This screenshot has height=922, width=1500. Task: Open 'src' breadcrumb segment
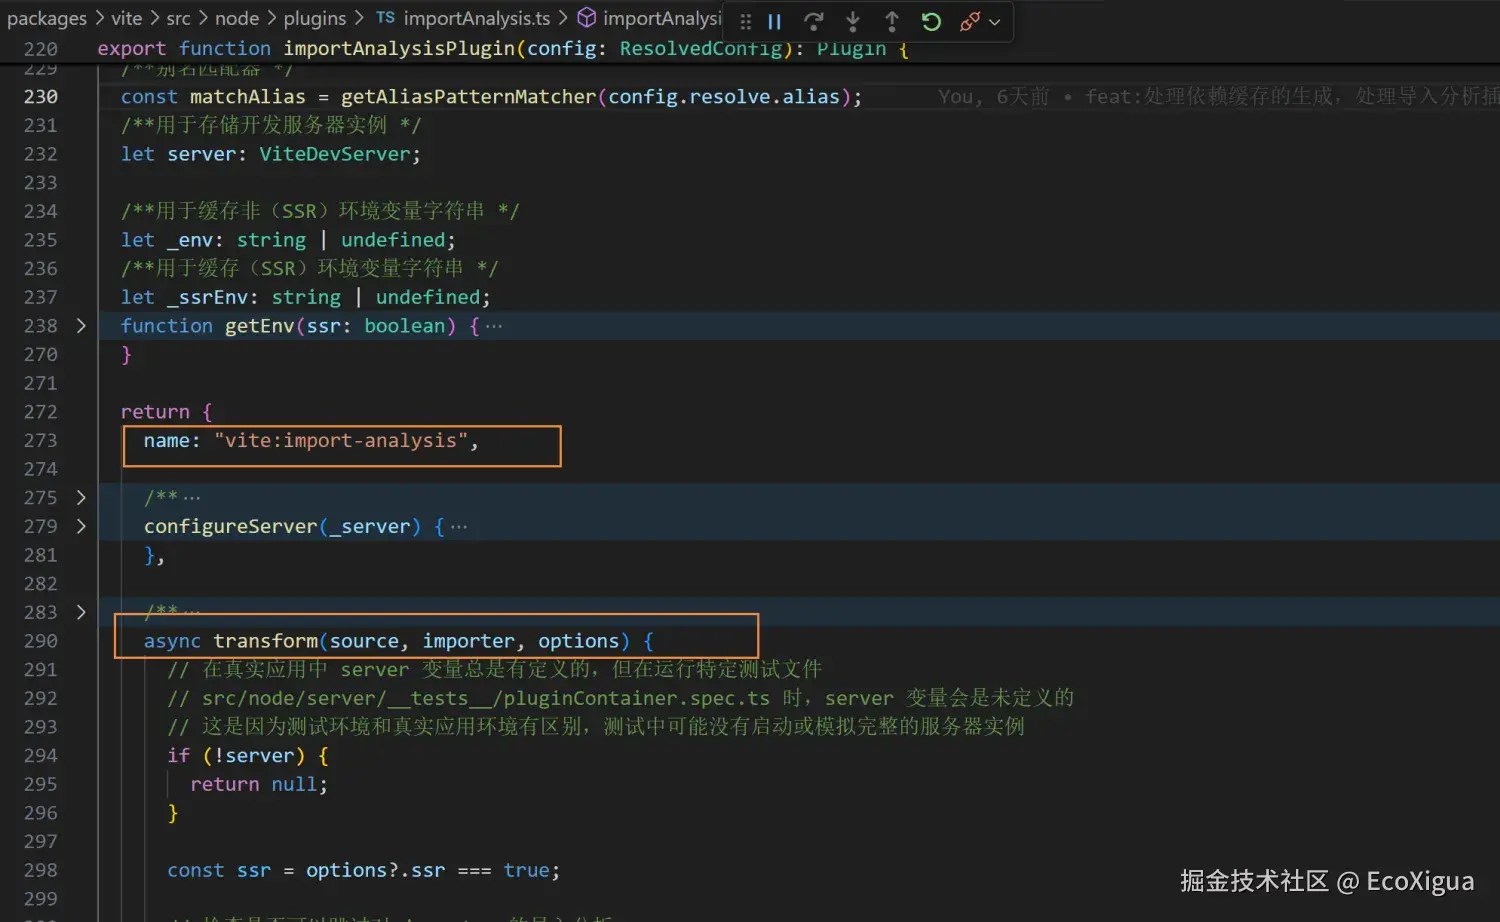tap(178, 18)
